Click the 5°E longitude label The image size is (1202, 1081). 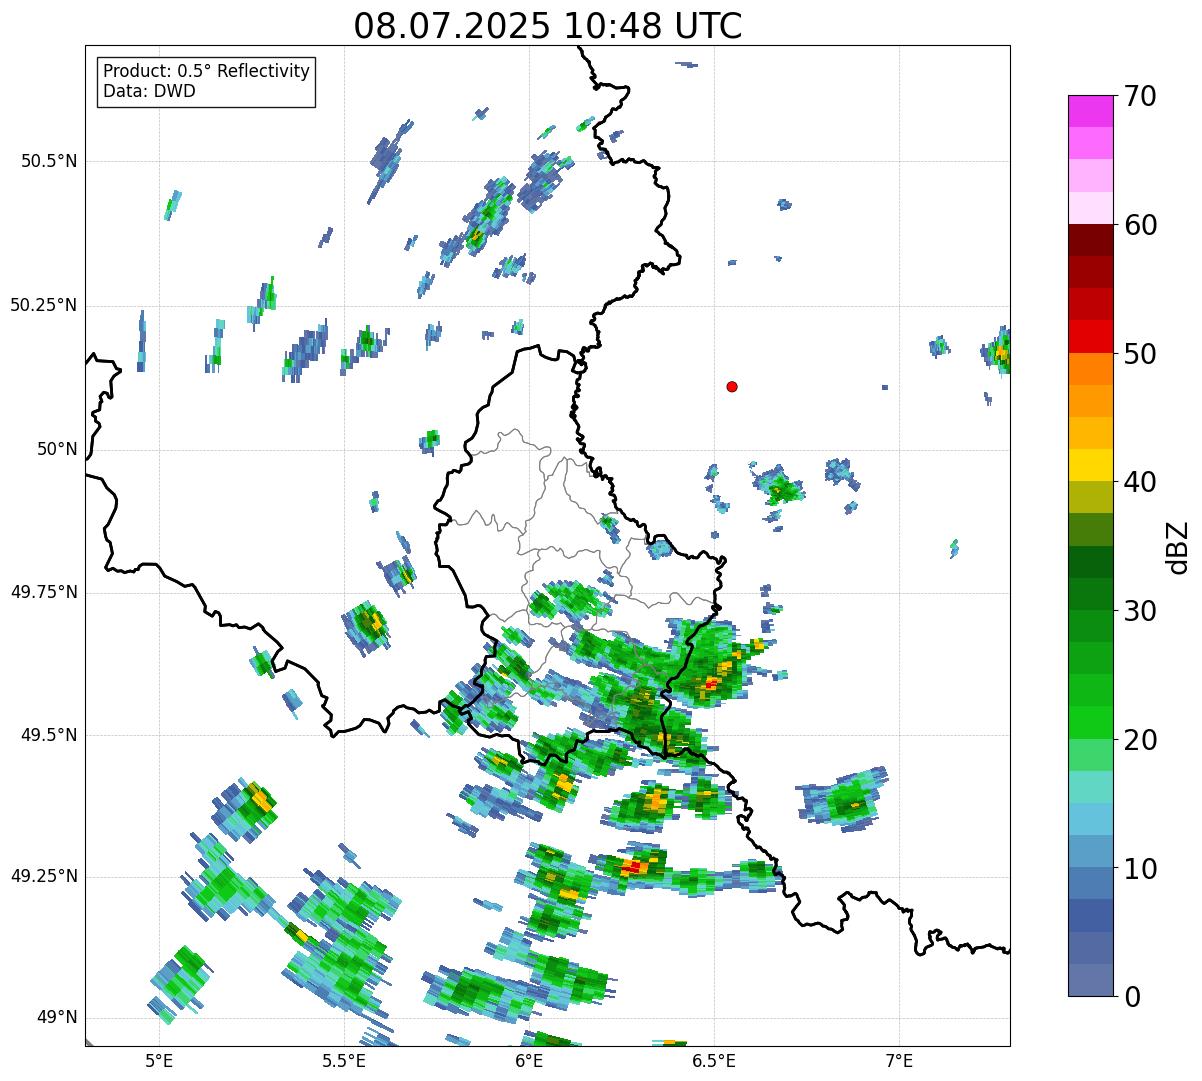pos(159,1060)
